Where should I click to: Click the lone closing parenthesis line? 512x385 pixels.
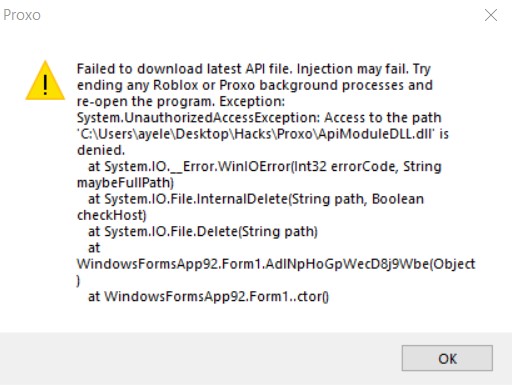78,281
